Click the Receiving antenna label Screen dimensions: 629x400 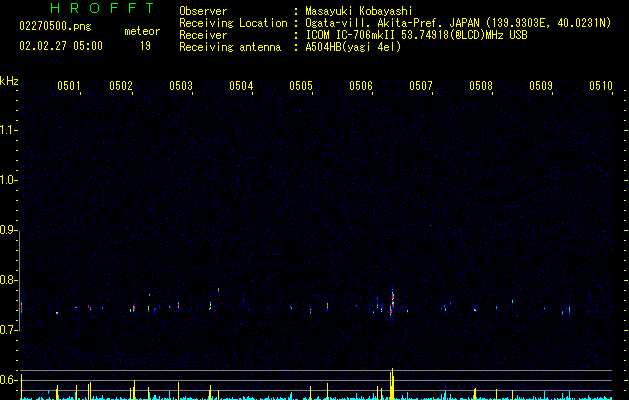click(230, 47)
